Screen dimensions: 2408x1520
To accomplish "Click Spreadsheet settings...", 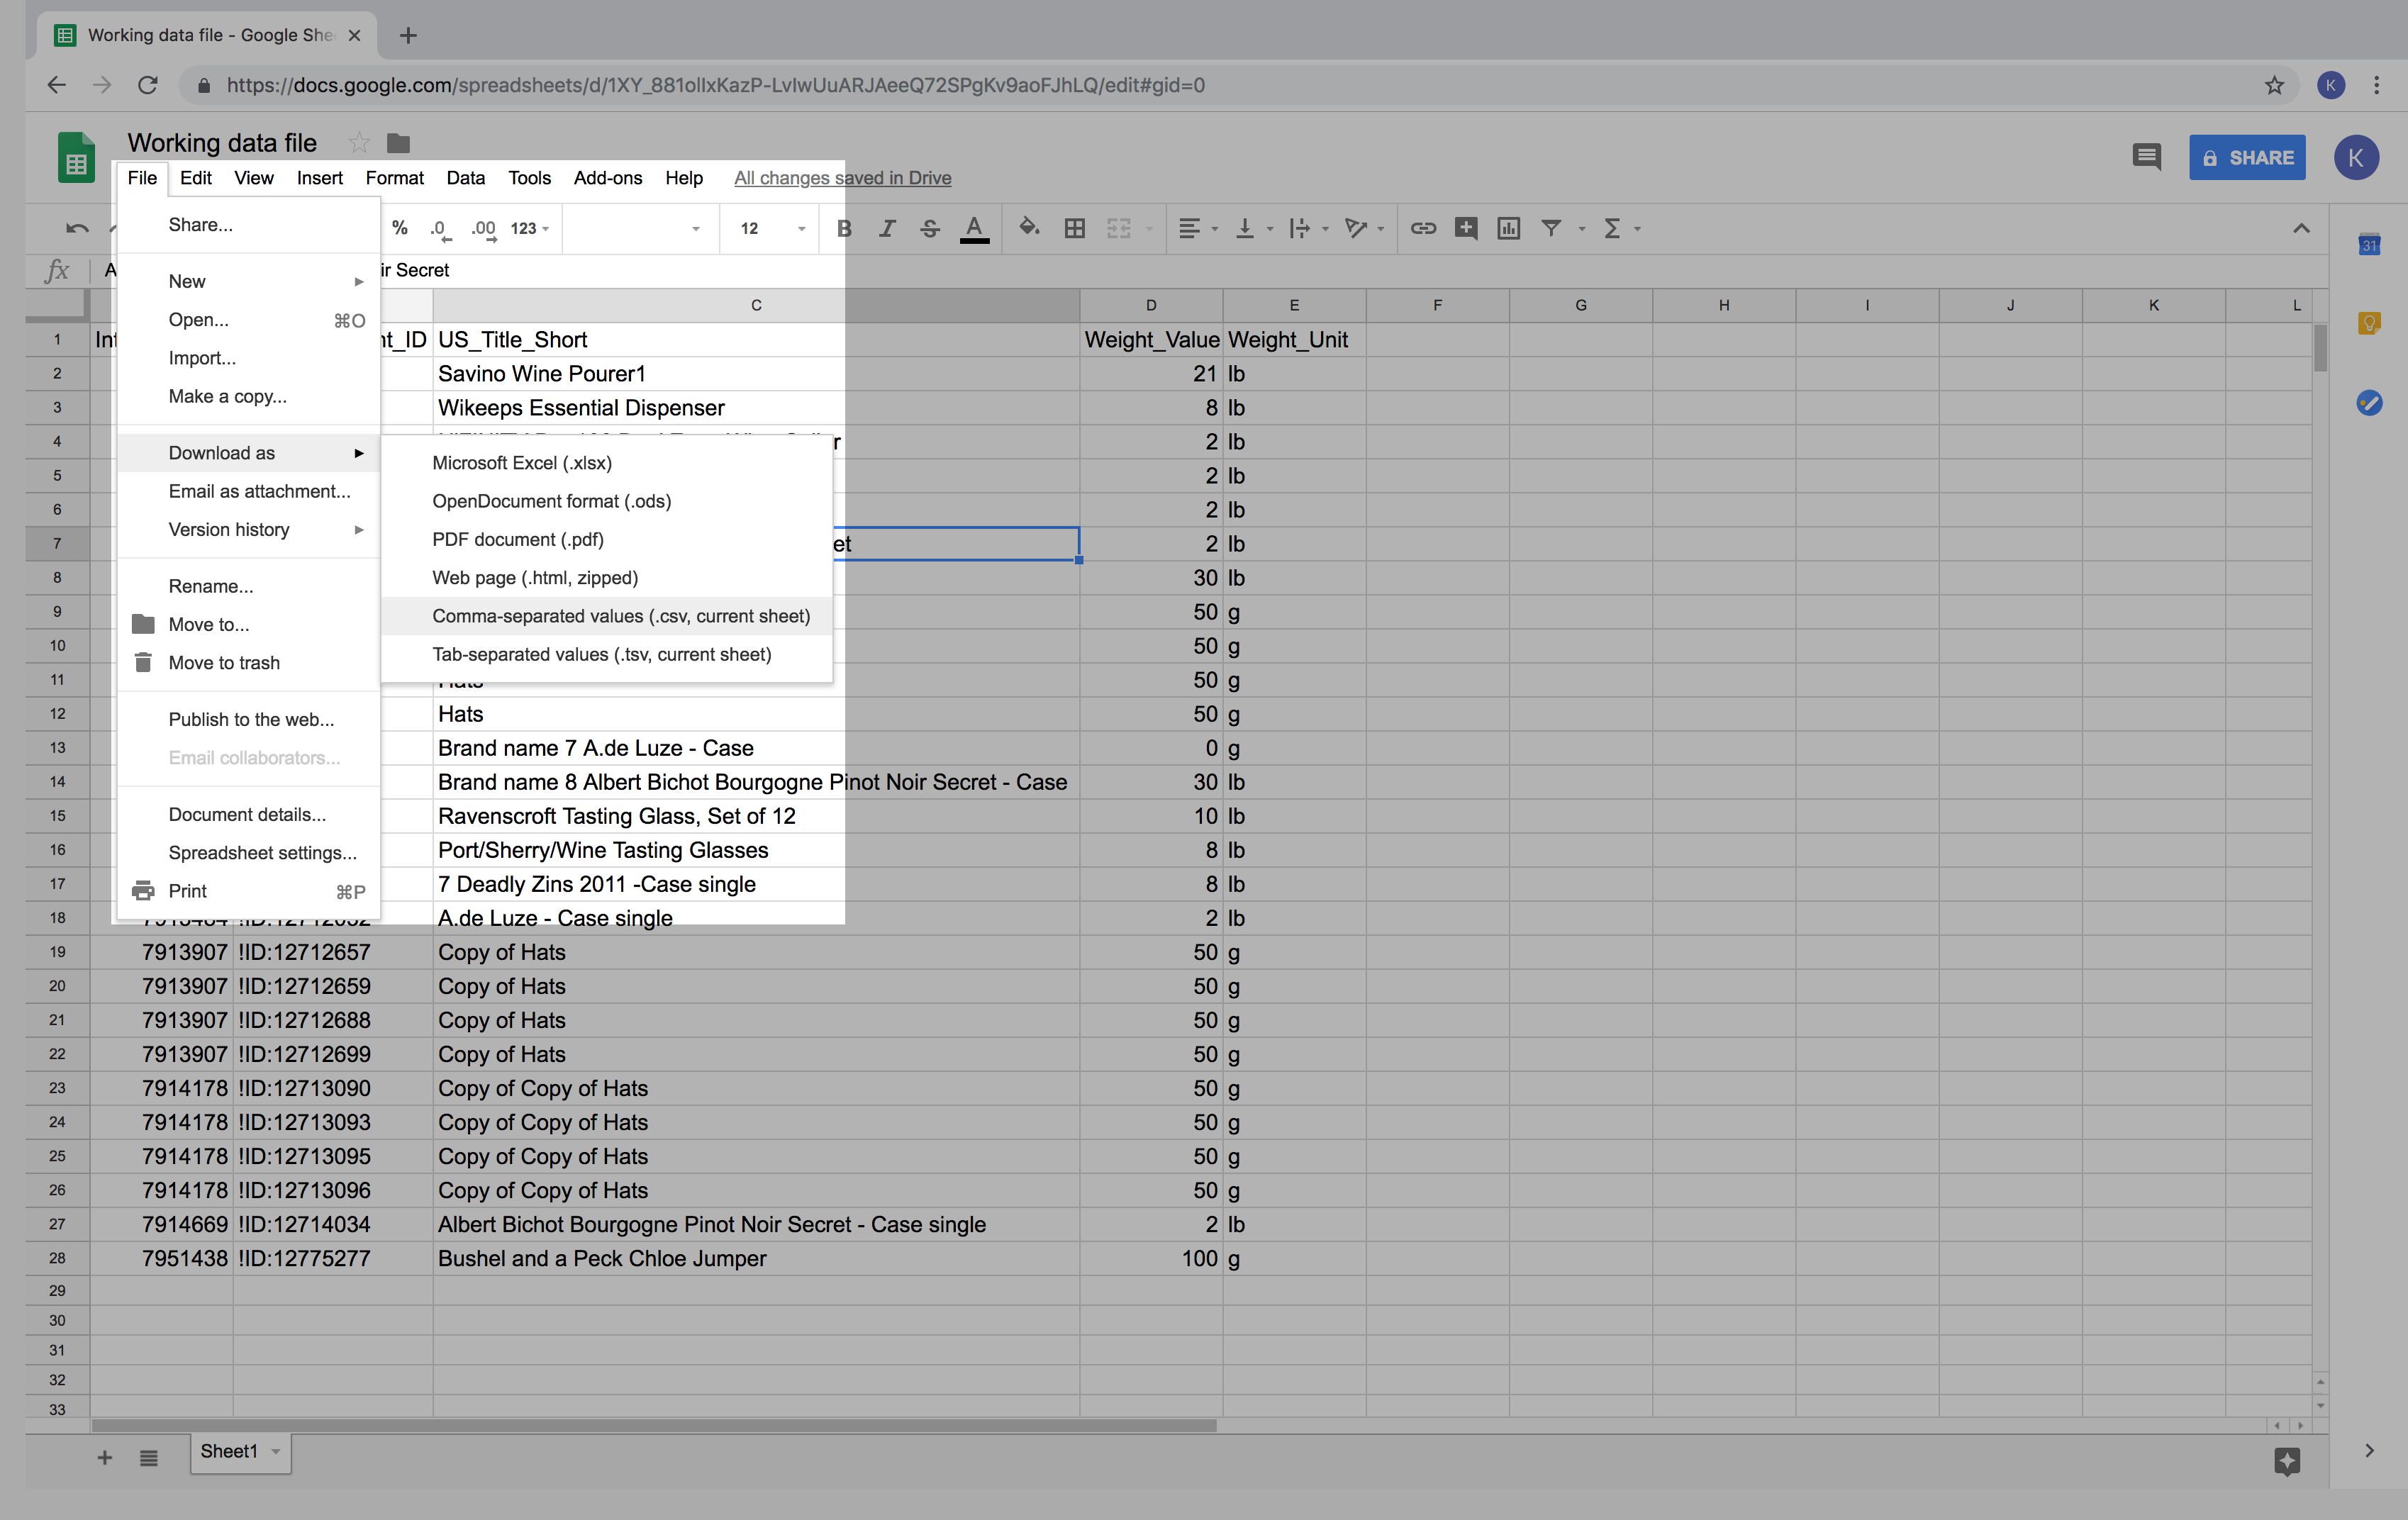I will [249, 853].
